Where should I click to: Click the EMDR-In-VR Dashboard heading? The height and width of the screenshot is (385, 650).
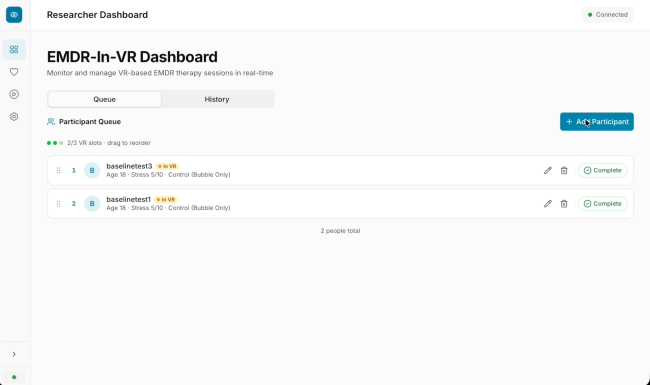(x=132, y=57)
